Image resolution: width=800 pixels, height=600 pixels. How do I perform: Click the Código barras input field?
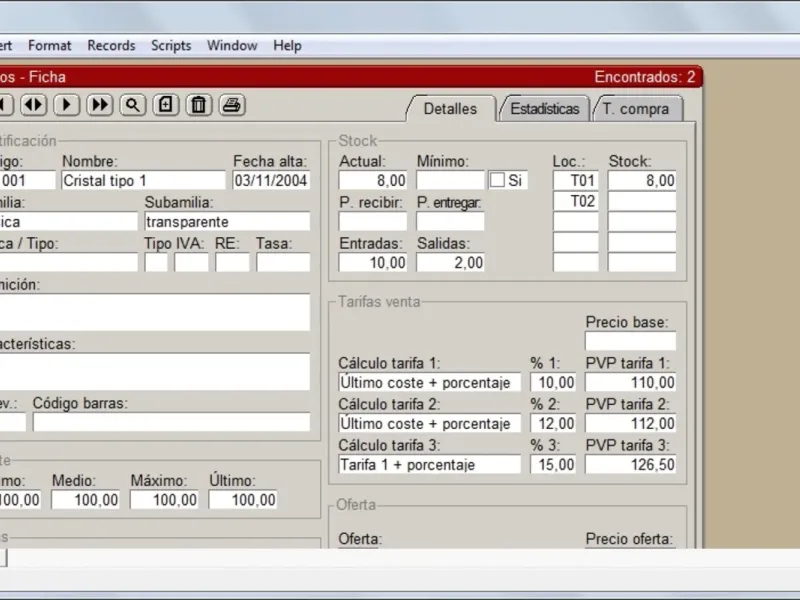171,422
